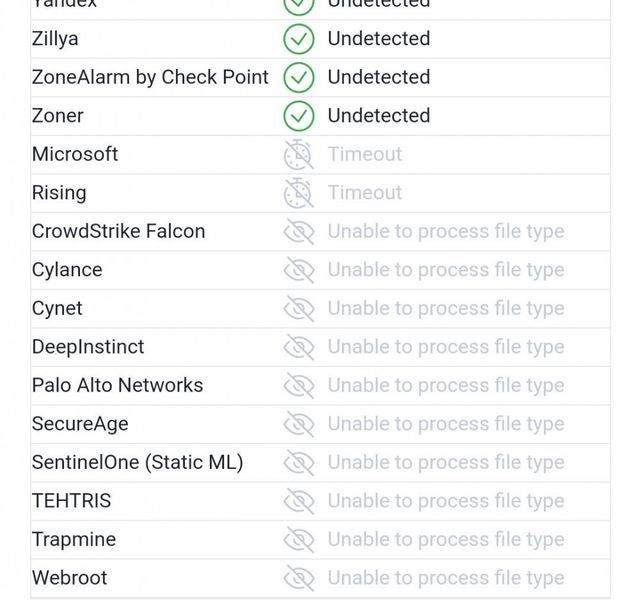Screen dimensions: 640x605
Task: Select the Microsoft vendor name
Action: pyautogui.click(x=75, y=154)
